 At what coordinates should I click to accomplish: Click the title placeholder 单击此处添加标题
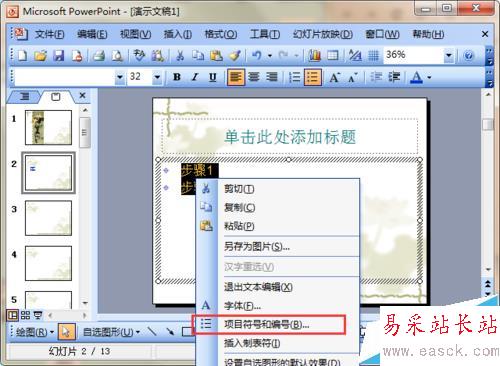point(290,136)
